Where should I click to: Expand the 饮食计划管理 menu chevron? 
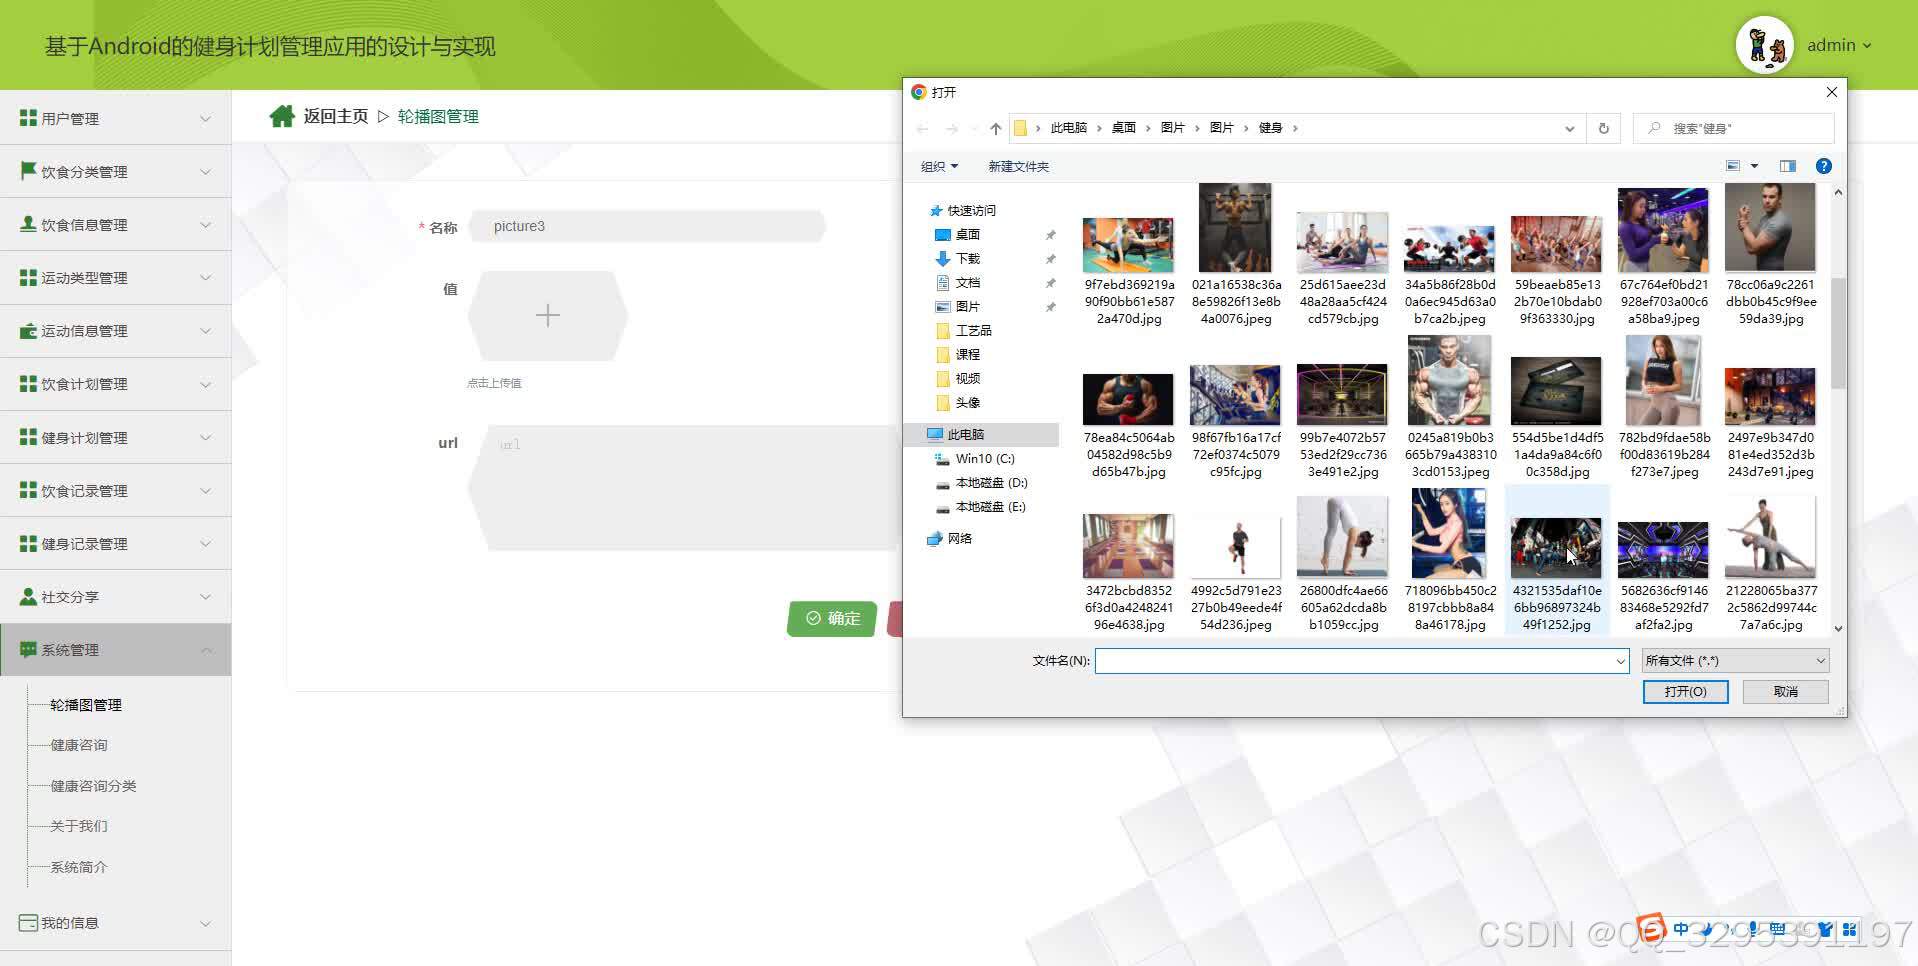tap(205, 384)
